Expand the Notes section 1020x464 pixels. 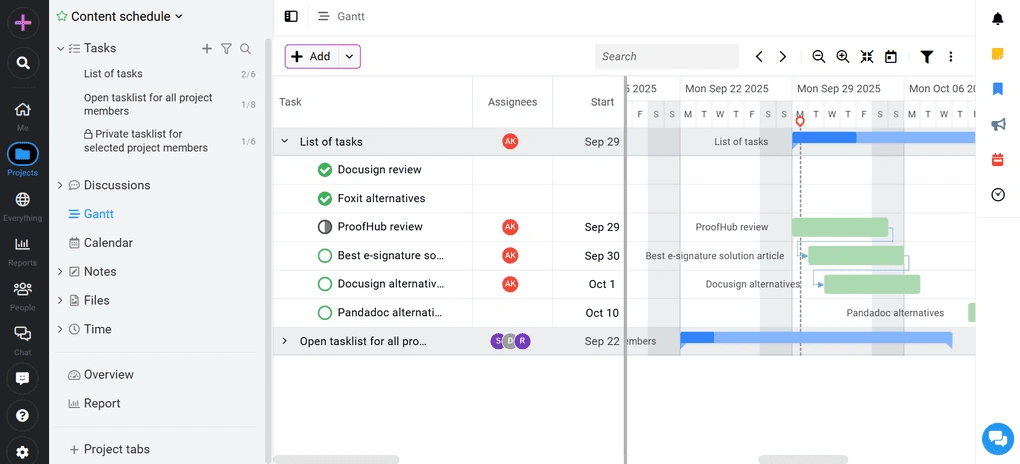pyautogui.click(x=60, y=271)
